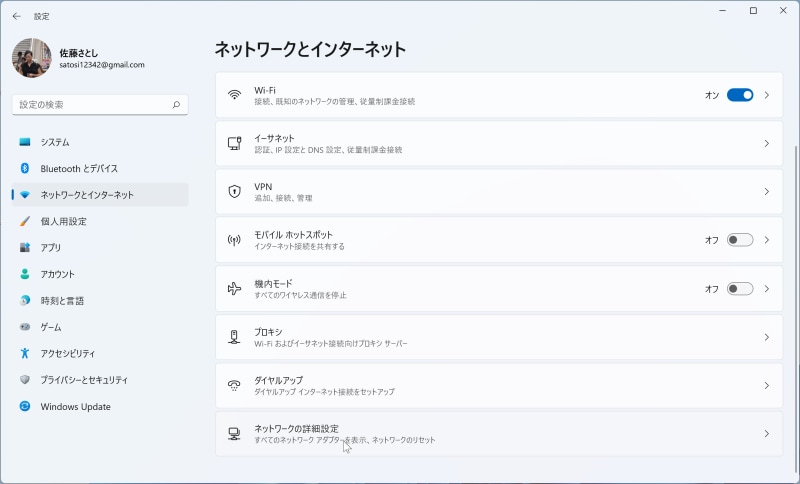
Task: Open the 佐藤さとし account profile
Action: click(80, 58)
